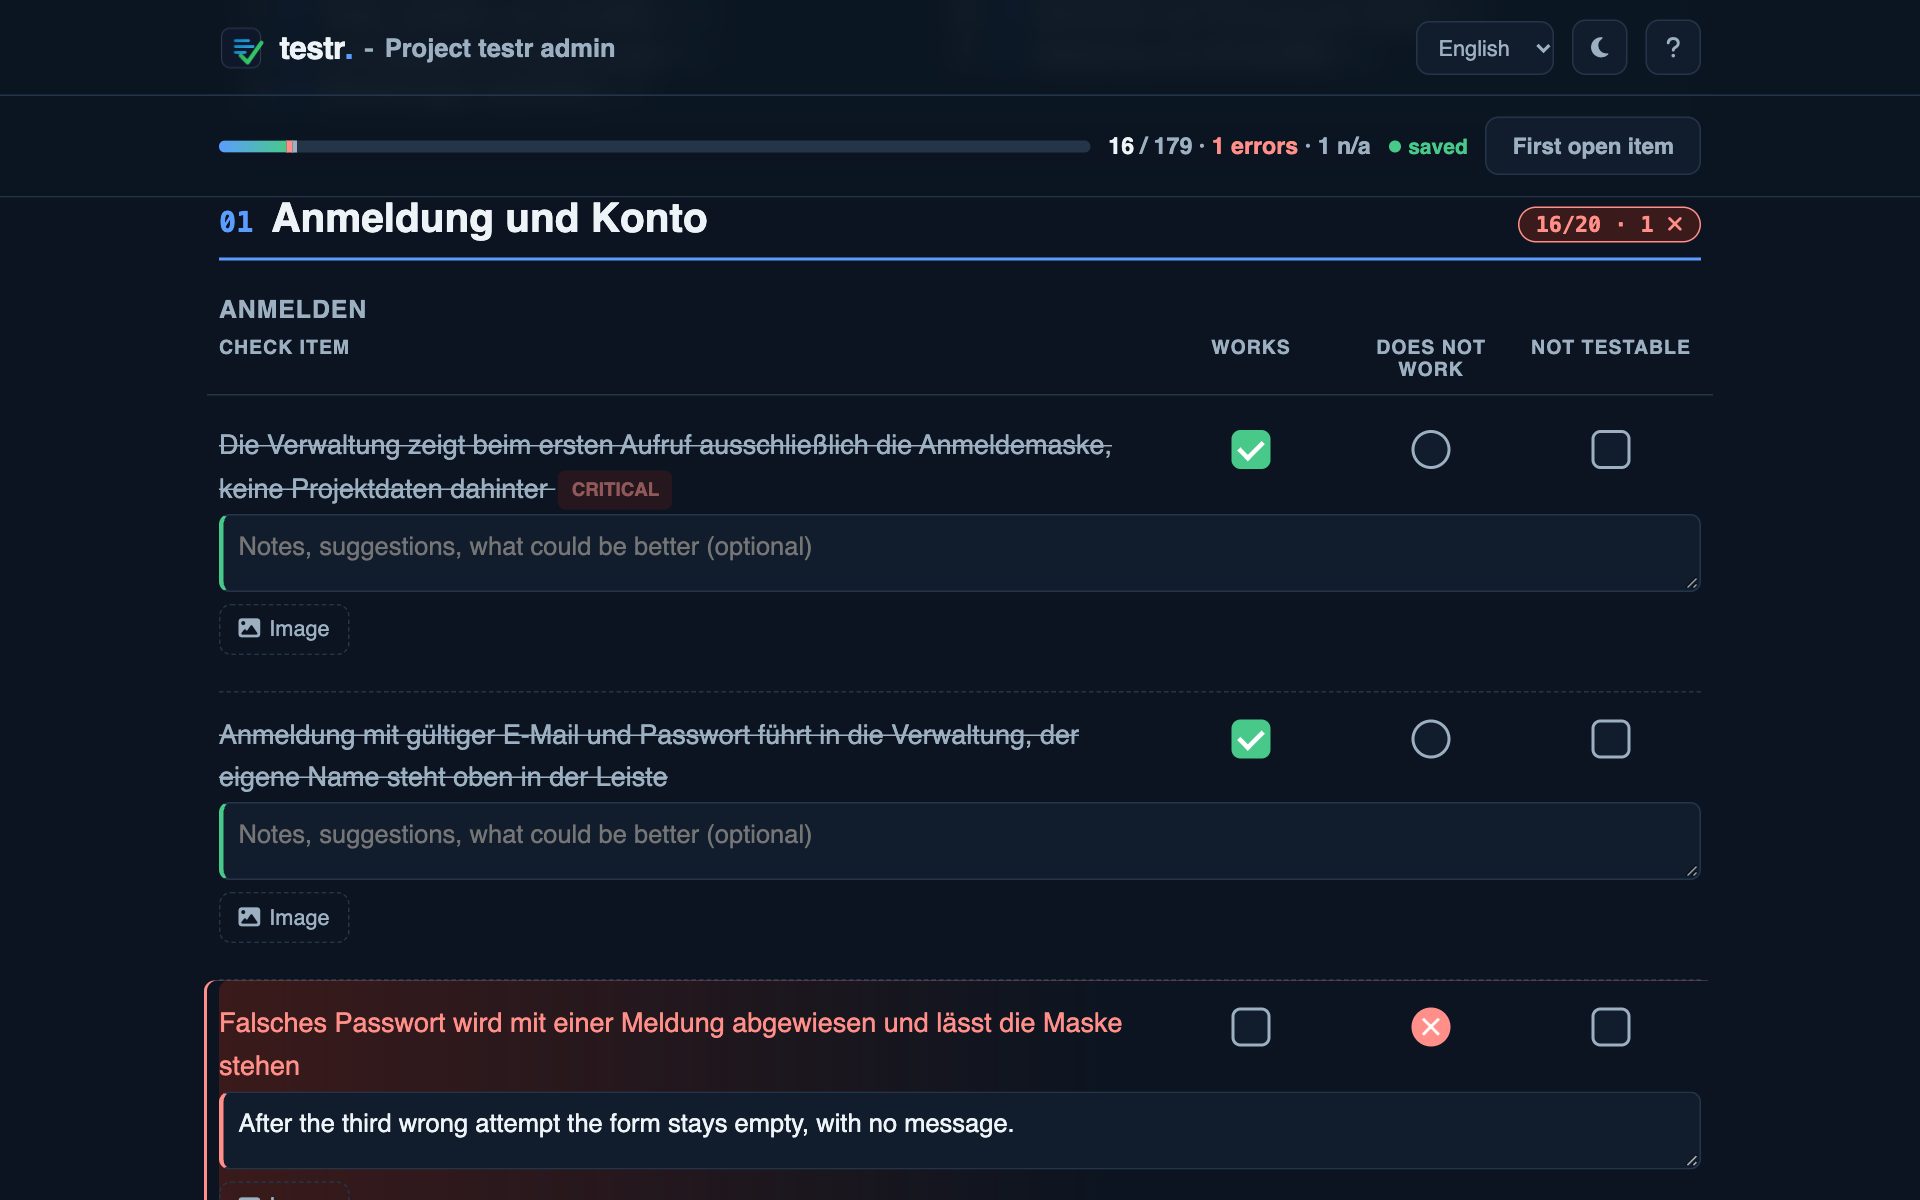Click the 16/20 · 1 section badge

[x=1608, y=224]
